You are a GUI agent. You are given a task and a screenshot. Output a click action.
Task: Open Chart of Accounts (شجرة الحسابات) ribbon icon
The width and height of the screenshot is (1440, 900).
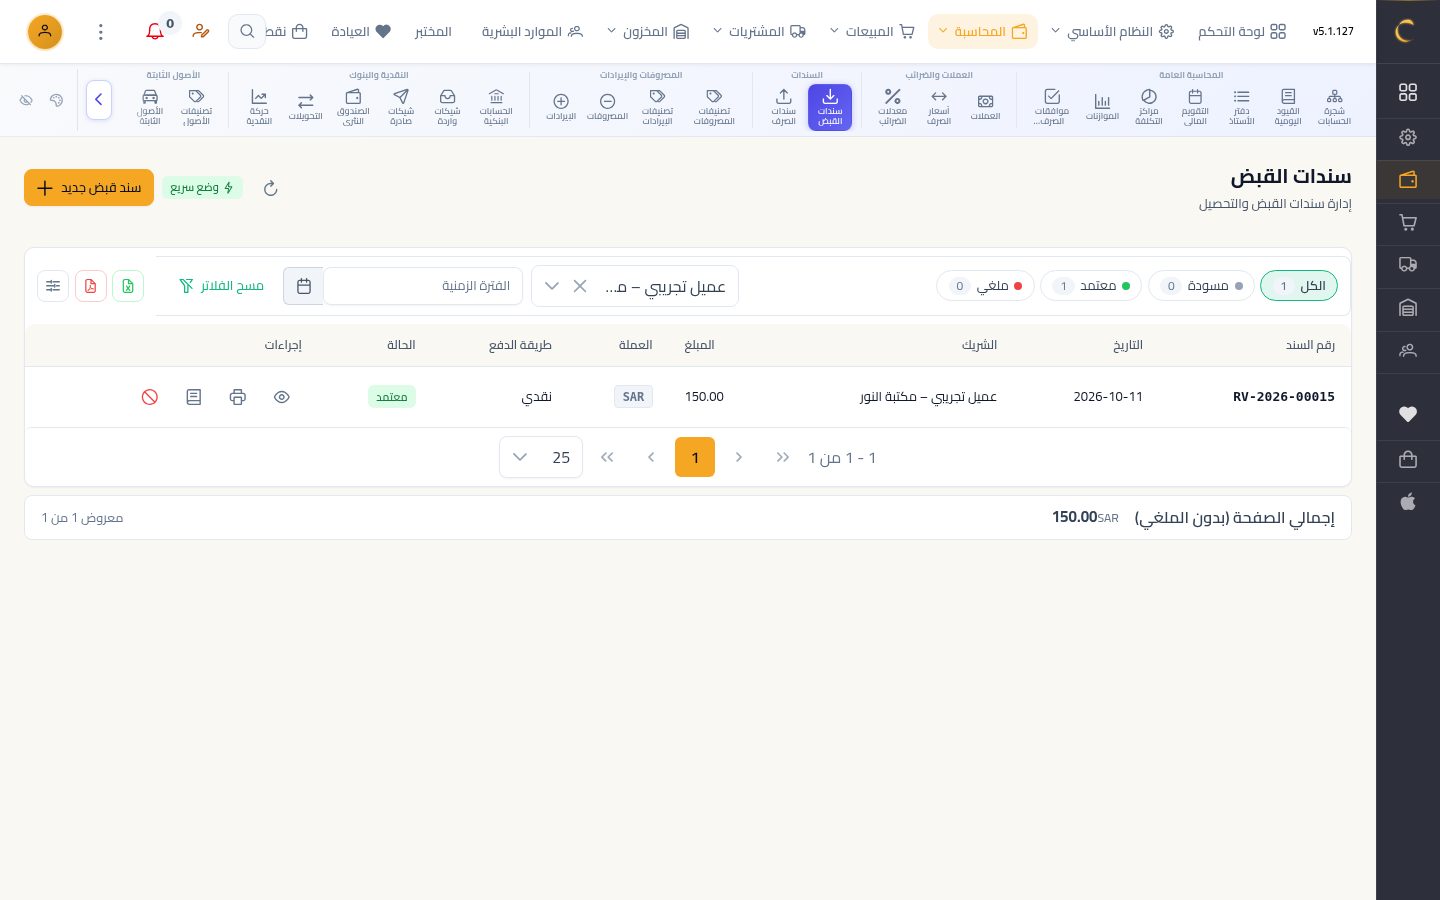point(1334,106)
